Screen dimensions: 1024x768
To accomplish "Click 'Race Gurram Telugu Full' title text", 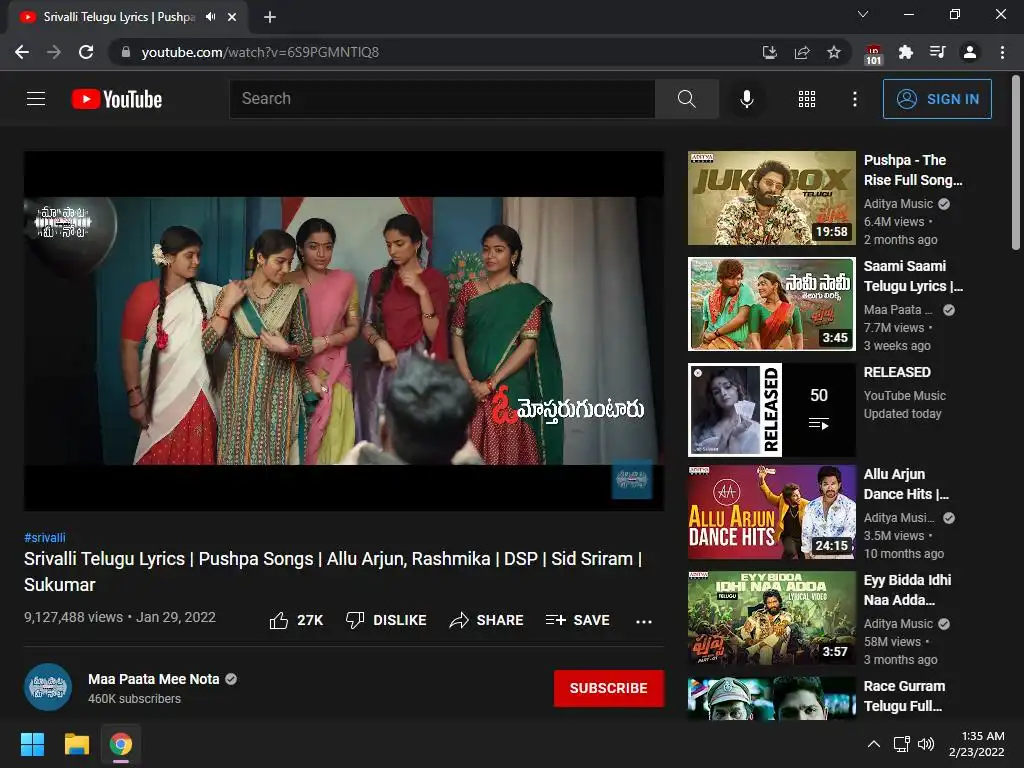I will pos(904,696).
